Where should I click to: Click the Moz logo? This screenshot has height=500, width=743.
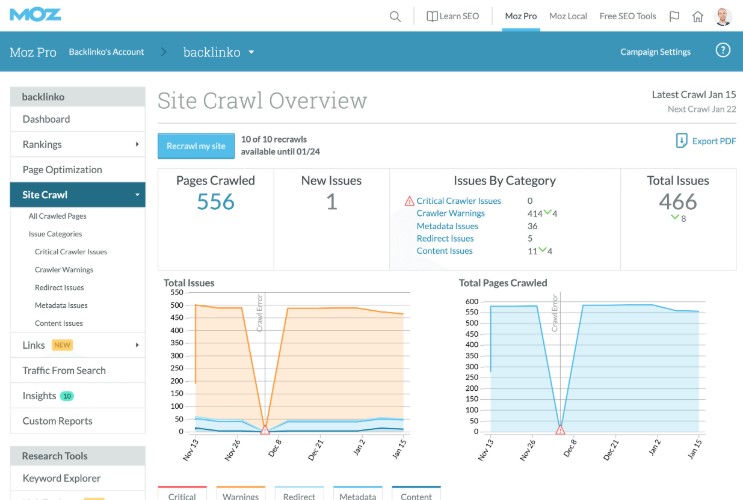coord(35,15)
